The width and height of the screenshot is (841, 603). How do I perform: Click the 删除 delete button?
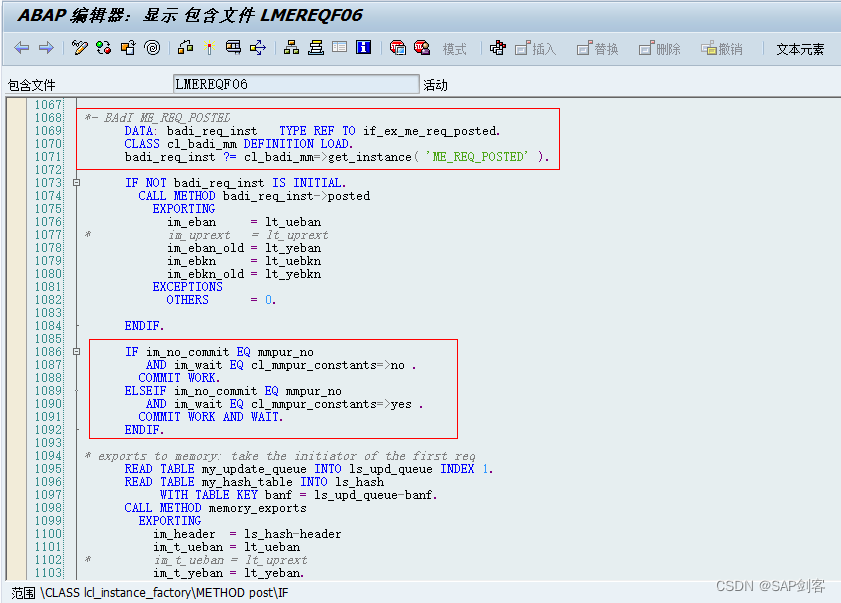pyautogui.click(x=667, y=48)
